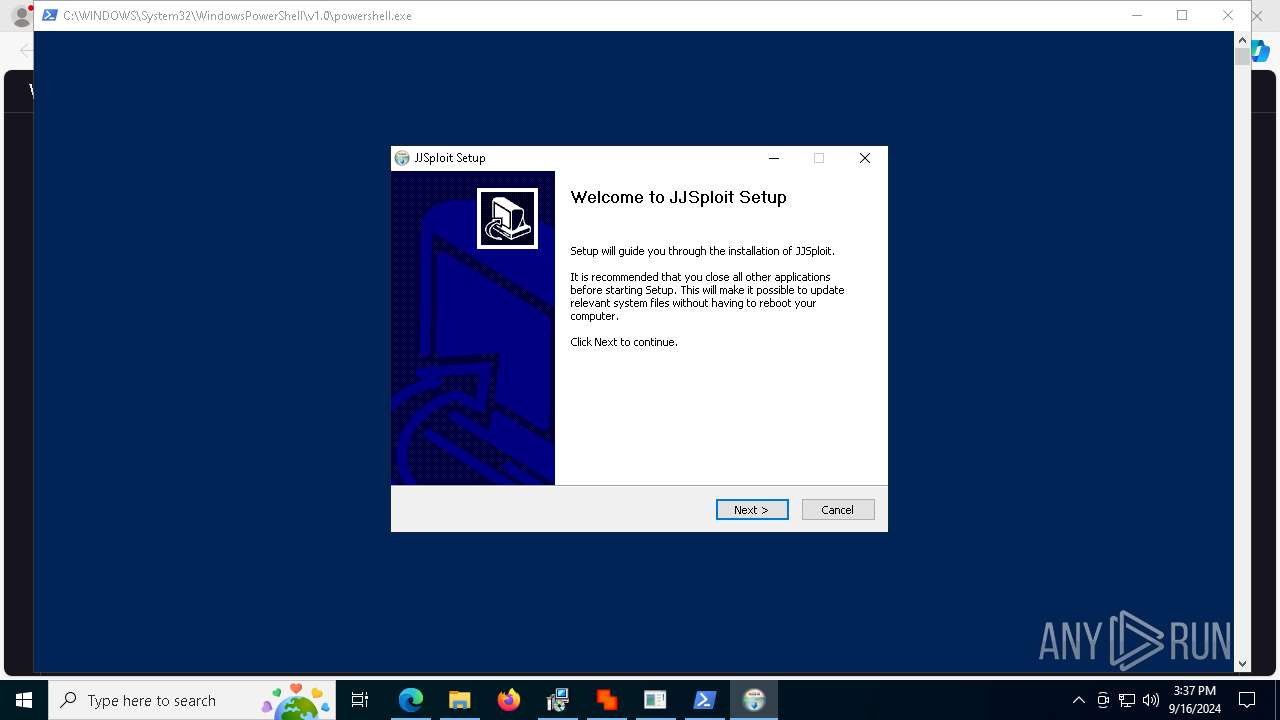Click the PowerShell icon in window title bar

click(x=49, y=15)
